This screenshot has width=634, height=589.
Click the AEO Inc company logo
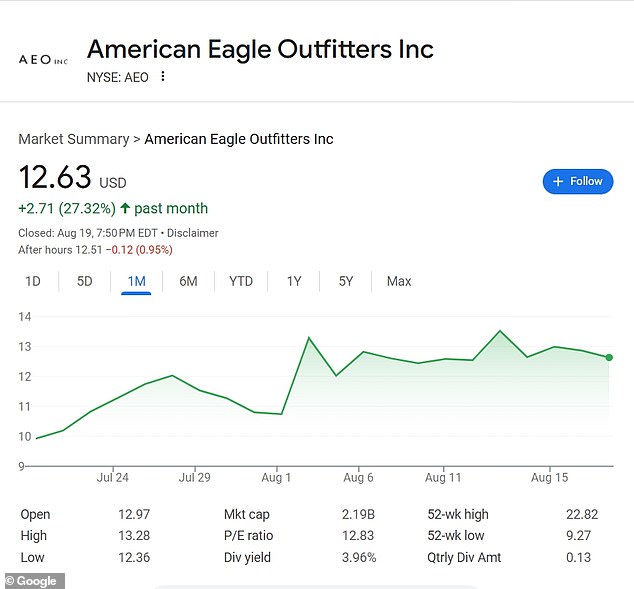43,60
